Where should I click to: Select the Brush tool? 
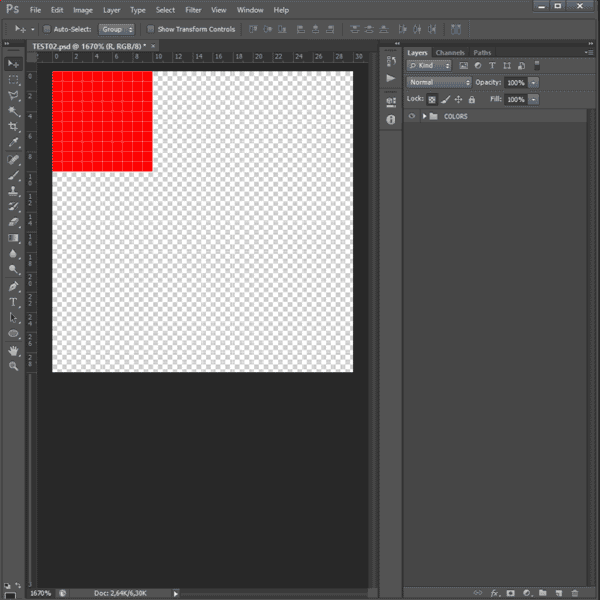13,176
